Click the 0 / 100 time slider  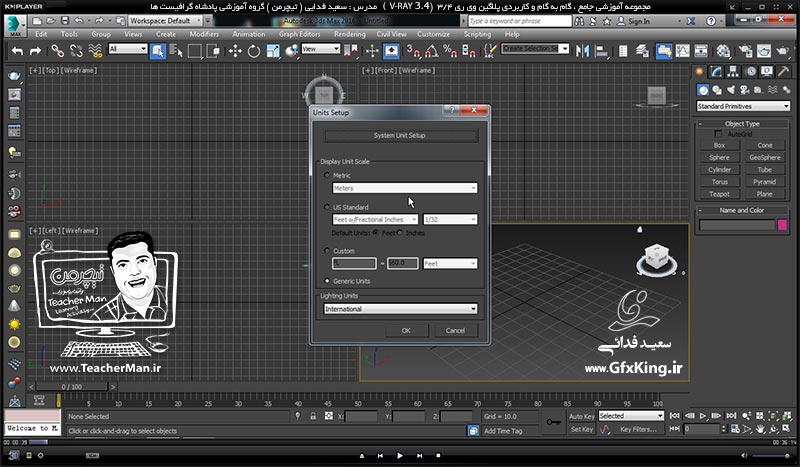point(72,387)
